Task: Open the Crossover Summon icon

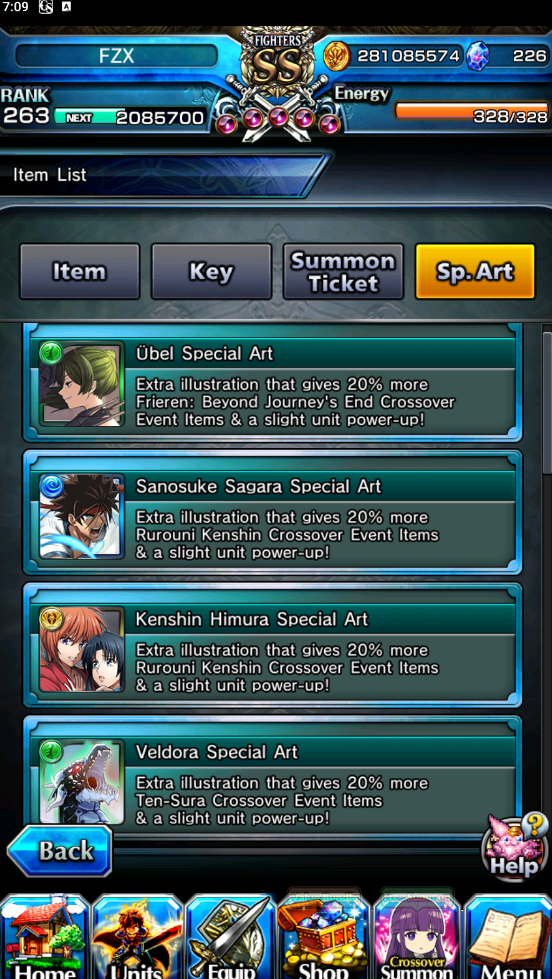Action: point(416,937)
